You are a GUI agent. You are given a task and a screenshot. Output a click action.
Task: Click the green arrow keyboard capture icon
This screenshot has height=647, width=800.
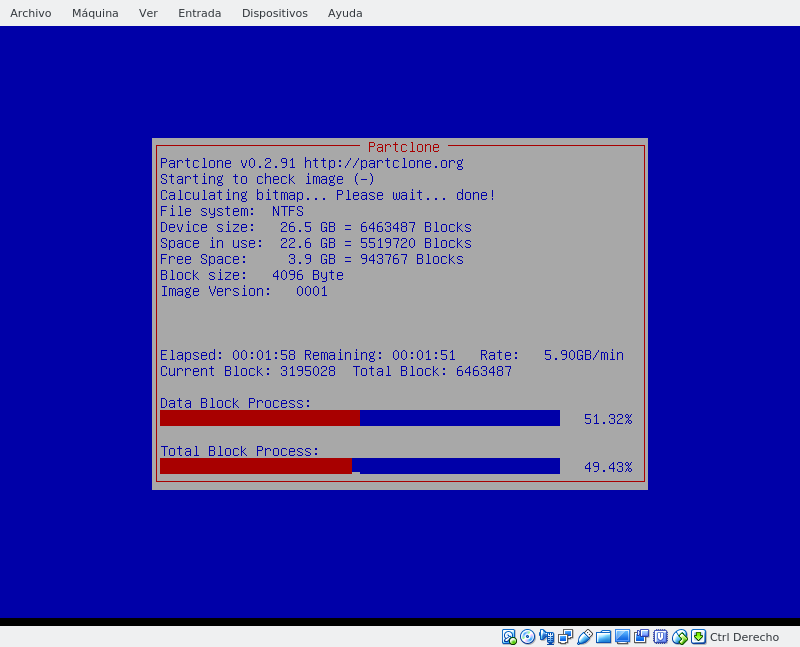point(698,637)
